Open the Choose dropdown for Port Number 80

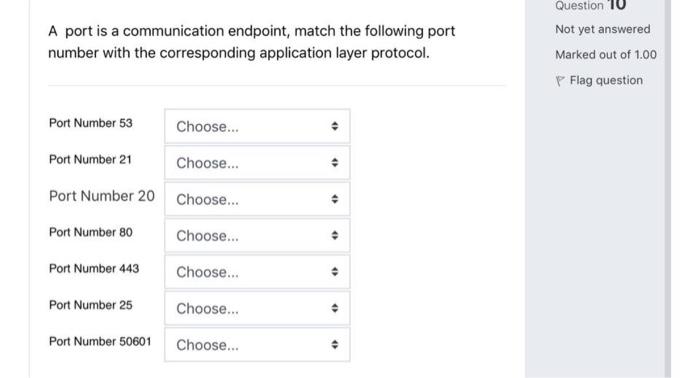[x=257, y=235]
